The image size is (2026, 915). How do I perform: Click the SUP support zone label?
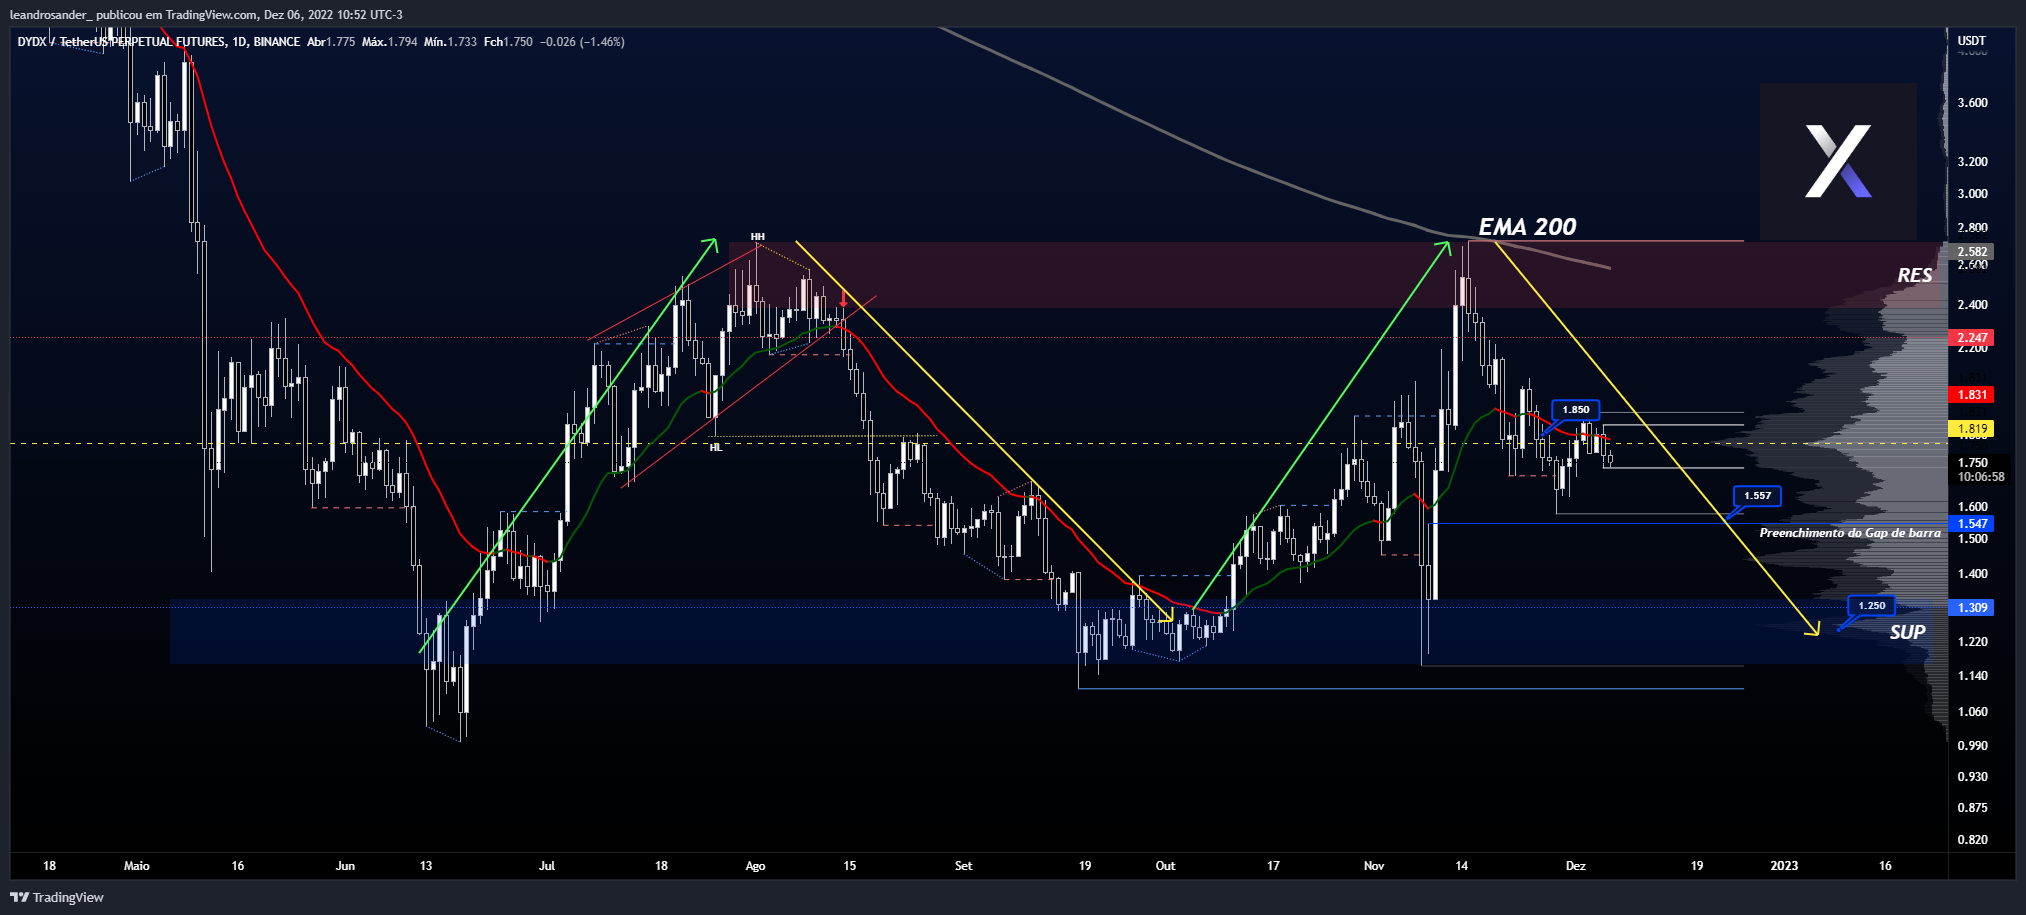[x=1907, y=632]
